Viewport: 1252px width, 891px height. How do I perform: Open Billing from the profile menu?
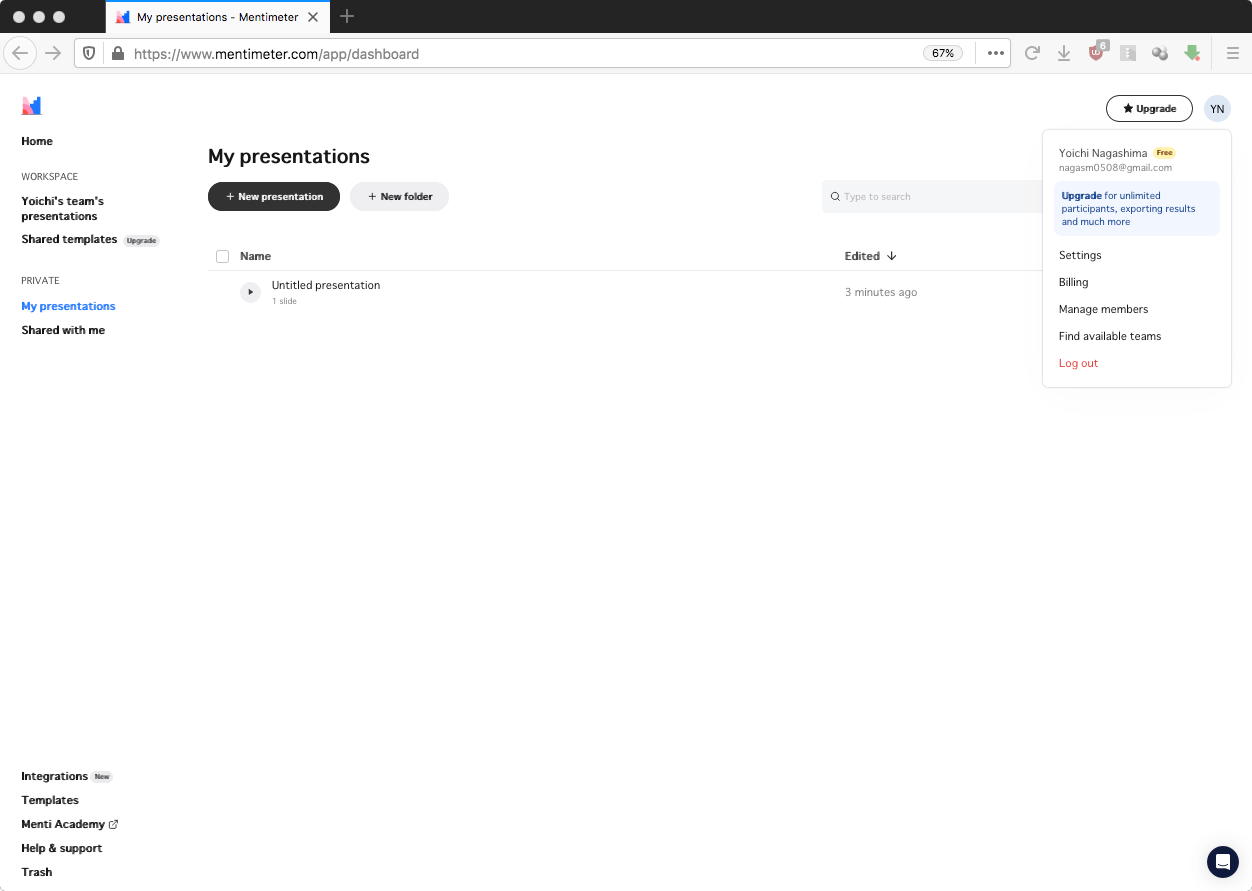coord(1073,282)
